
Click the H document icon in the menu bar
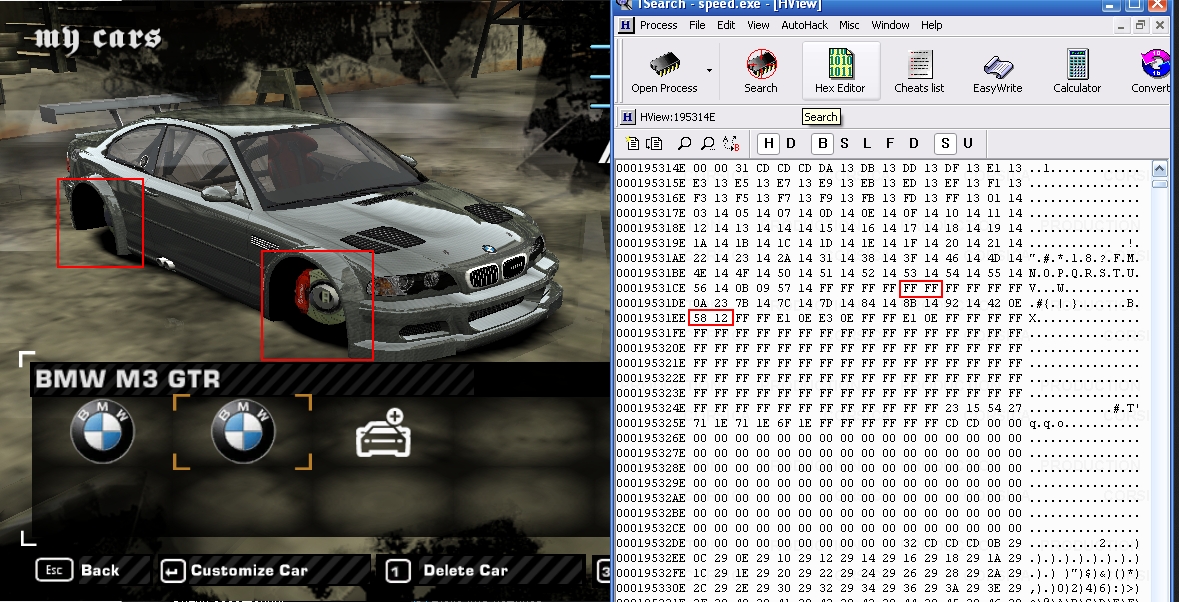click(626, 25)
